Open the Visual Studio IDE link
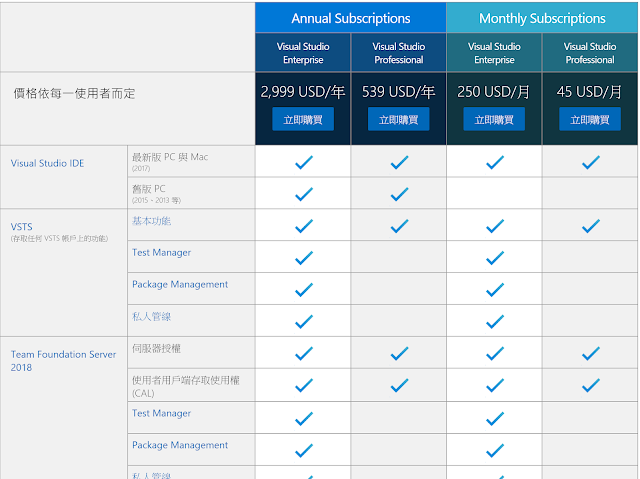 click(x=47, y=163)
